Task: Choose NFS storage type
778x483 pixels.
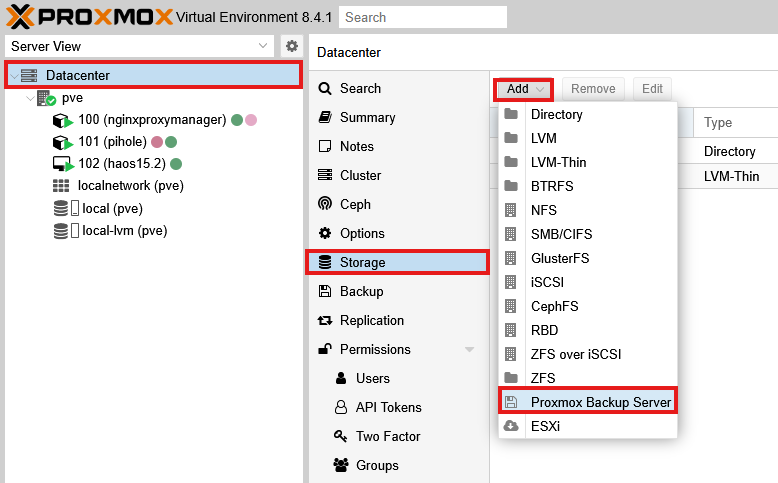Action: pos(588,210)
